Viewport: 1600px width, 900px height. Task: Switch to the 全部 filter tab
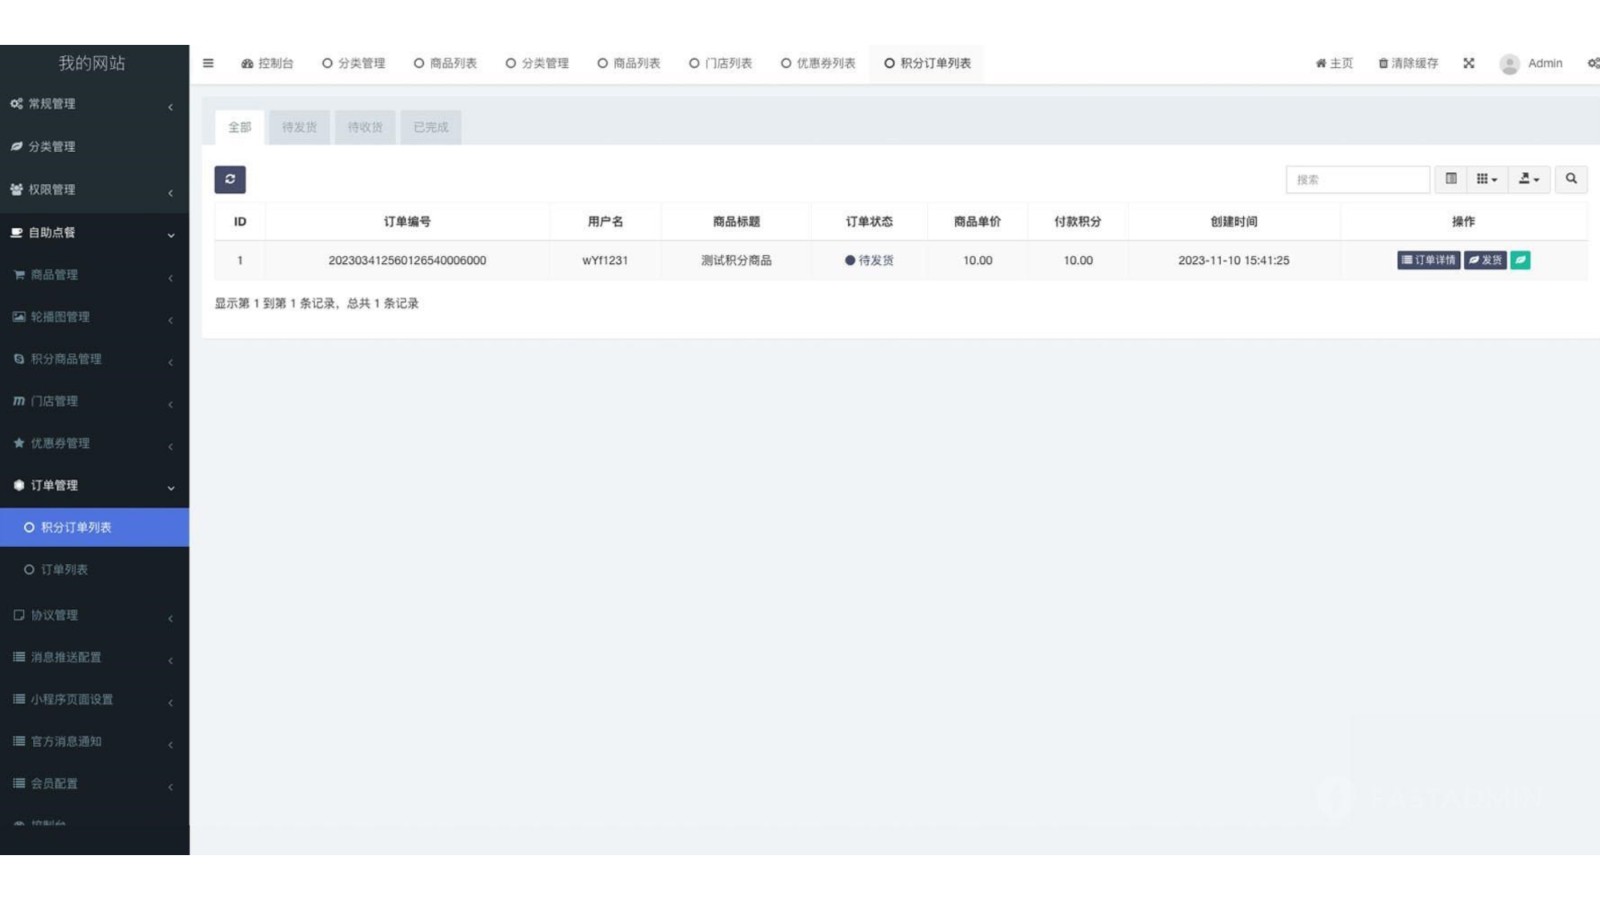240,127
